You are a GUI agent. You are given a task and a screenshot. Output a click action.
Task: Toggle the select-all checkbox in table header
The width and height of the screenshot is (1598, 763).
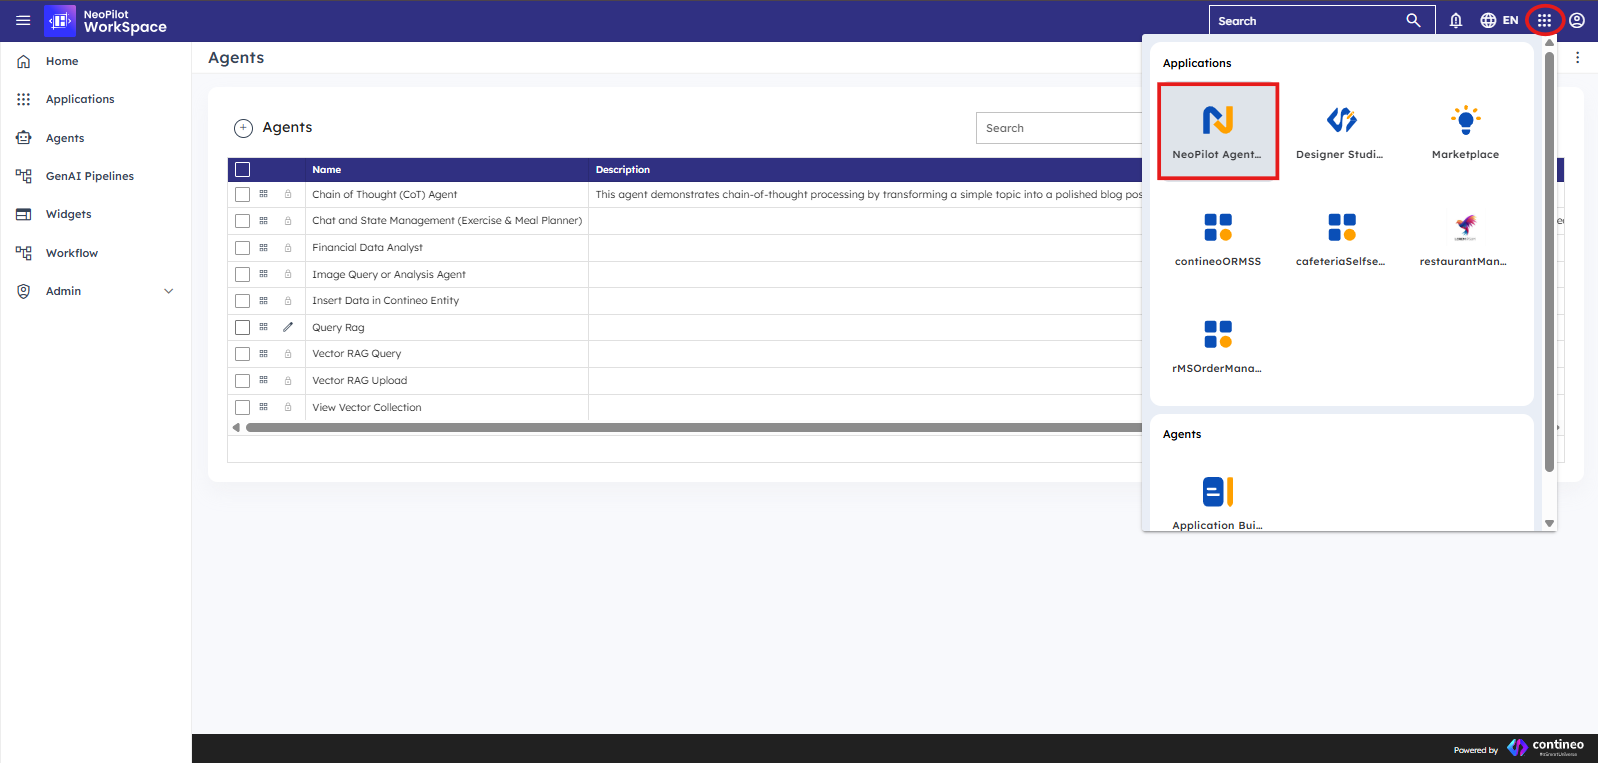point(242,170)
